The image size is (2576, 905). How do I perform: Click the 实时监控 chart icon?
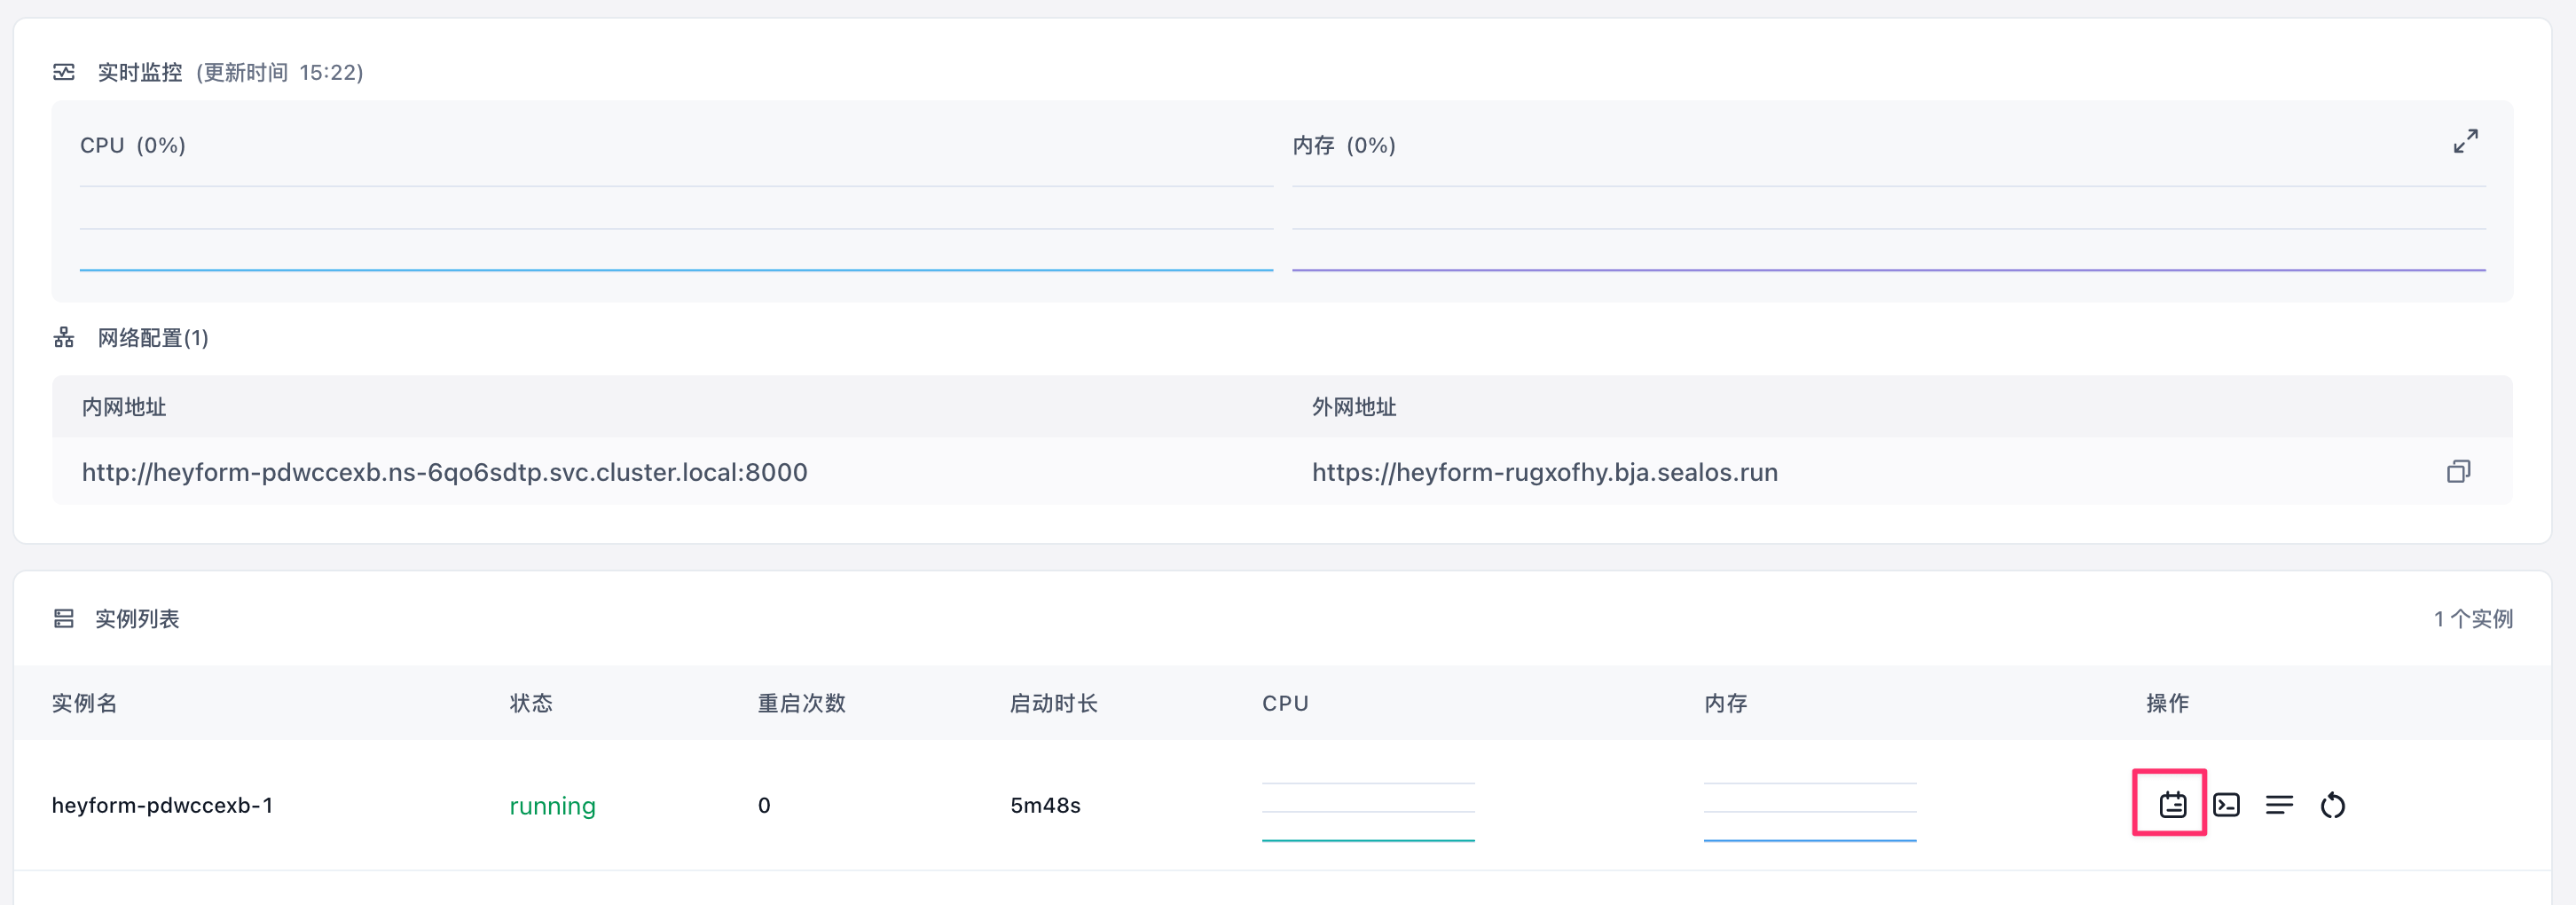click(x=63, y=71)
